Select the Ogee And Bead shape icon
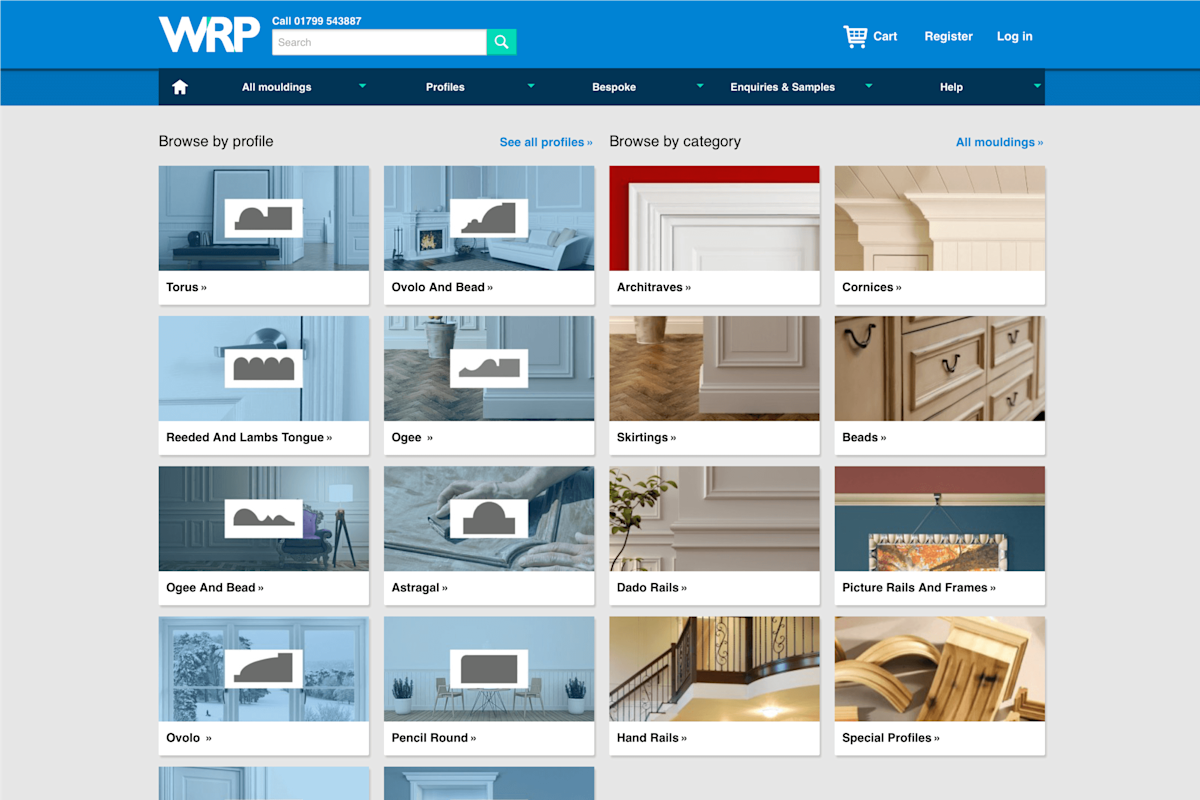Screen dimensions: 1200x800 point(263,519)
